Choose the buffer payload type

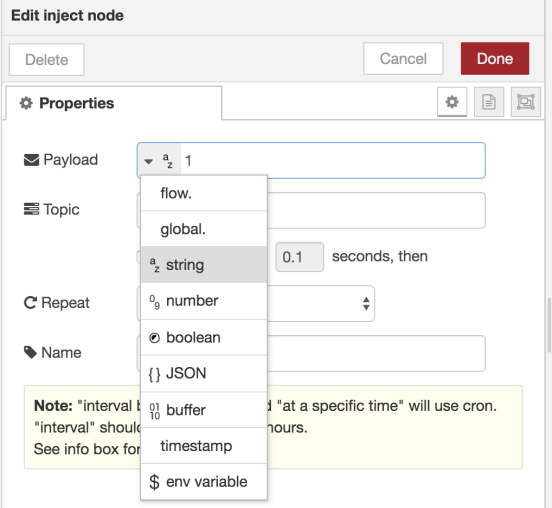(204, 410)
